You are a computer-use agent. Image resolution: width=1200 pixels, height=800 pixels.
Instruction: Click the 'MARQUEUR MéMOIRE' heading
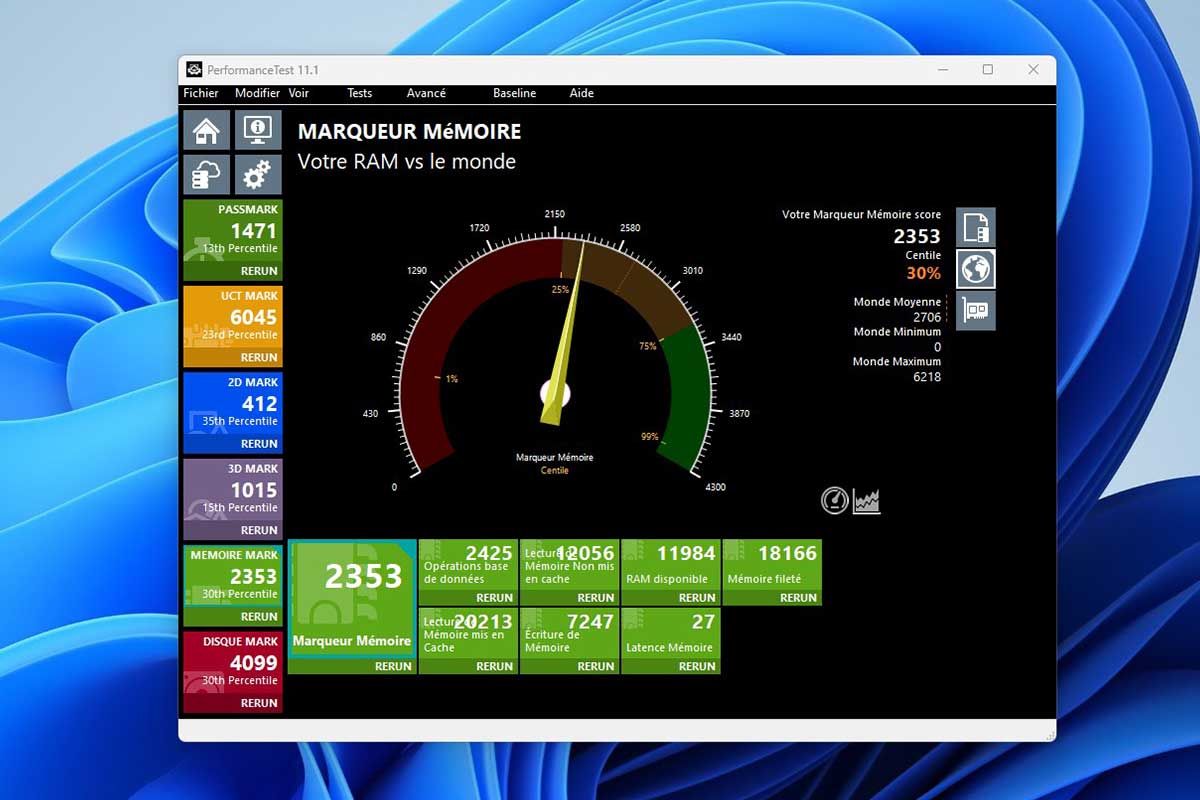[409, 132]
